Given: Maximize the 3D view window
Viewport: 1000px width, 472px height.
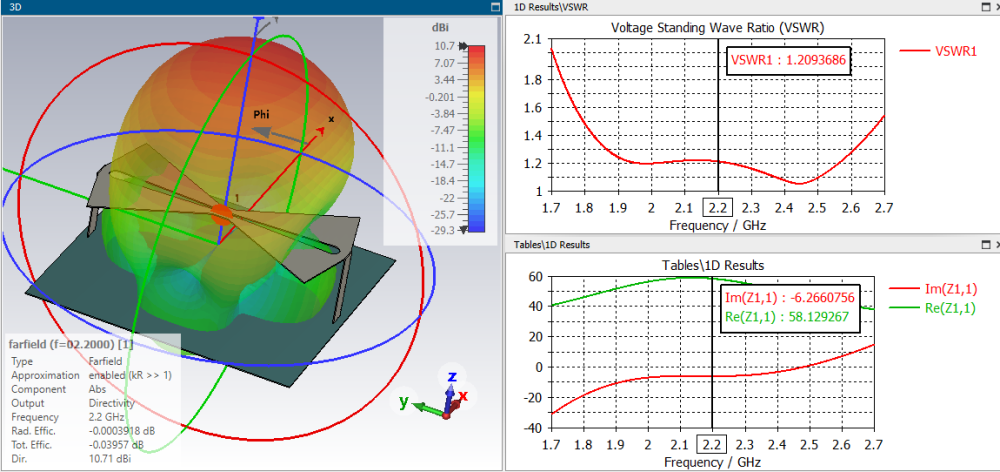Looking at the screenshot, I should tap(495, 7).
